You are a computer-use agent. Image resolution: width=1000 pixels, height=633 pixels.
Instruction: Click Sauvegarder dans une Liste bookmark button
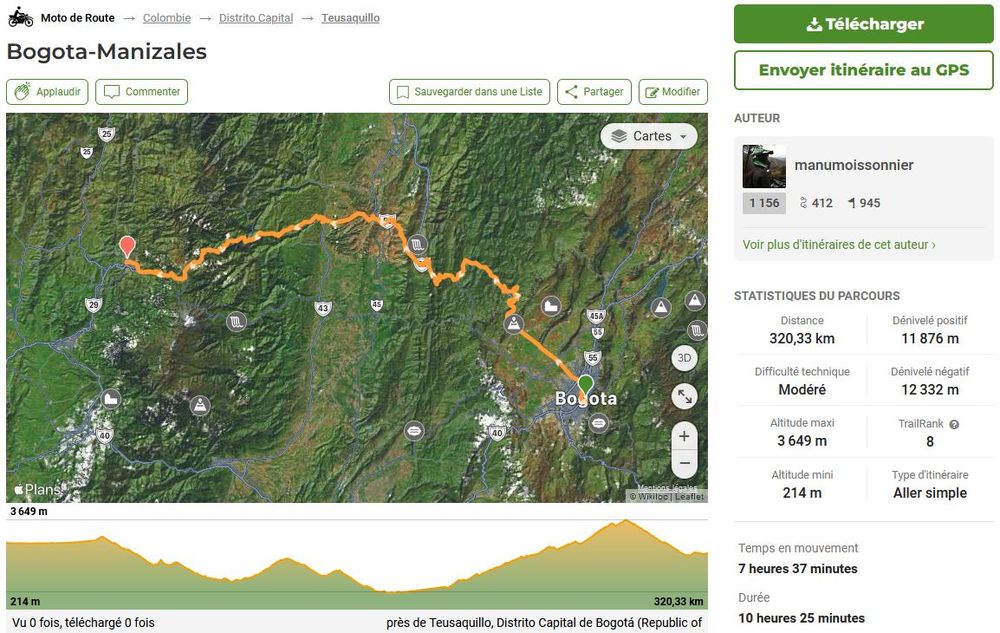(x=468, y=92)
